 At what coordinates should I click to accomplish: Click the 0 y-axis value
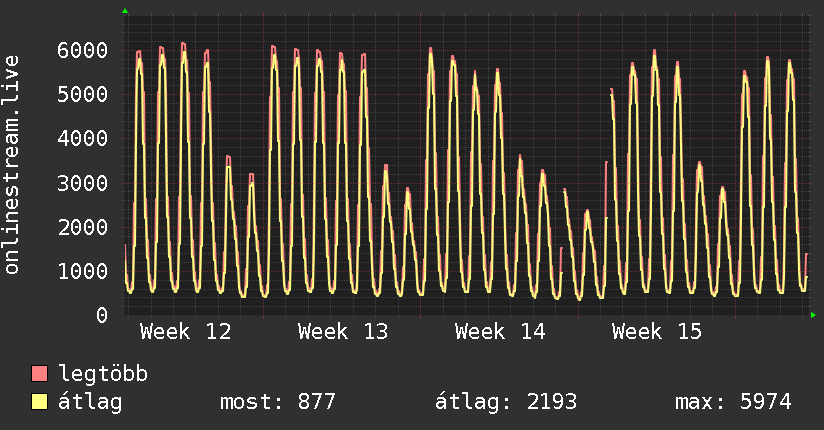click(102, 315)
